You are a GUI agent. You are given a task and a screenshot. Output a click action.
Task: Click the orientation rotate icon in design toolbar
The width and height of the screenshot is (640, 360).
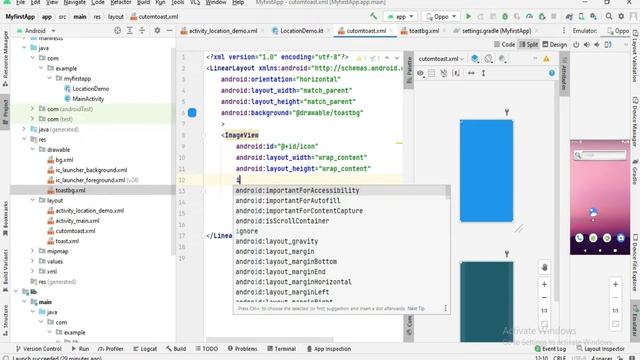click(489, 59)
